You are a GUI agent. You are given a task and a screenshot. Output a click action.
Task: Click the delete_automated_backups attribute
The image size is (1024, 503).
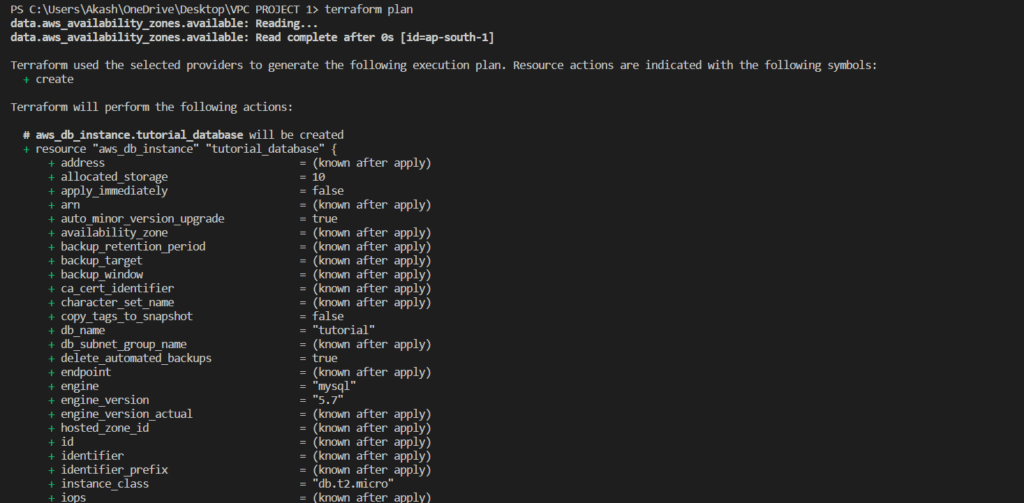[x=136, y=358]
